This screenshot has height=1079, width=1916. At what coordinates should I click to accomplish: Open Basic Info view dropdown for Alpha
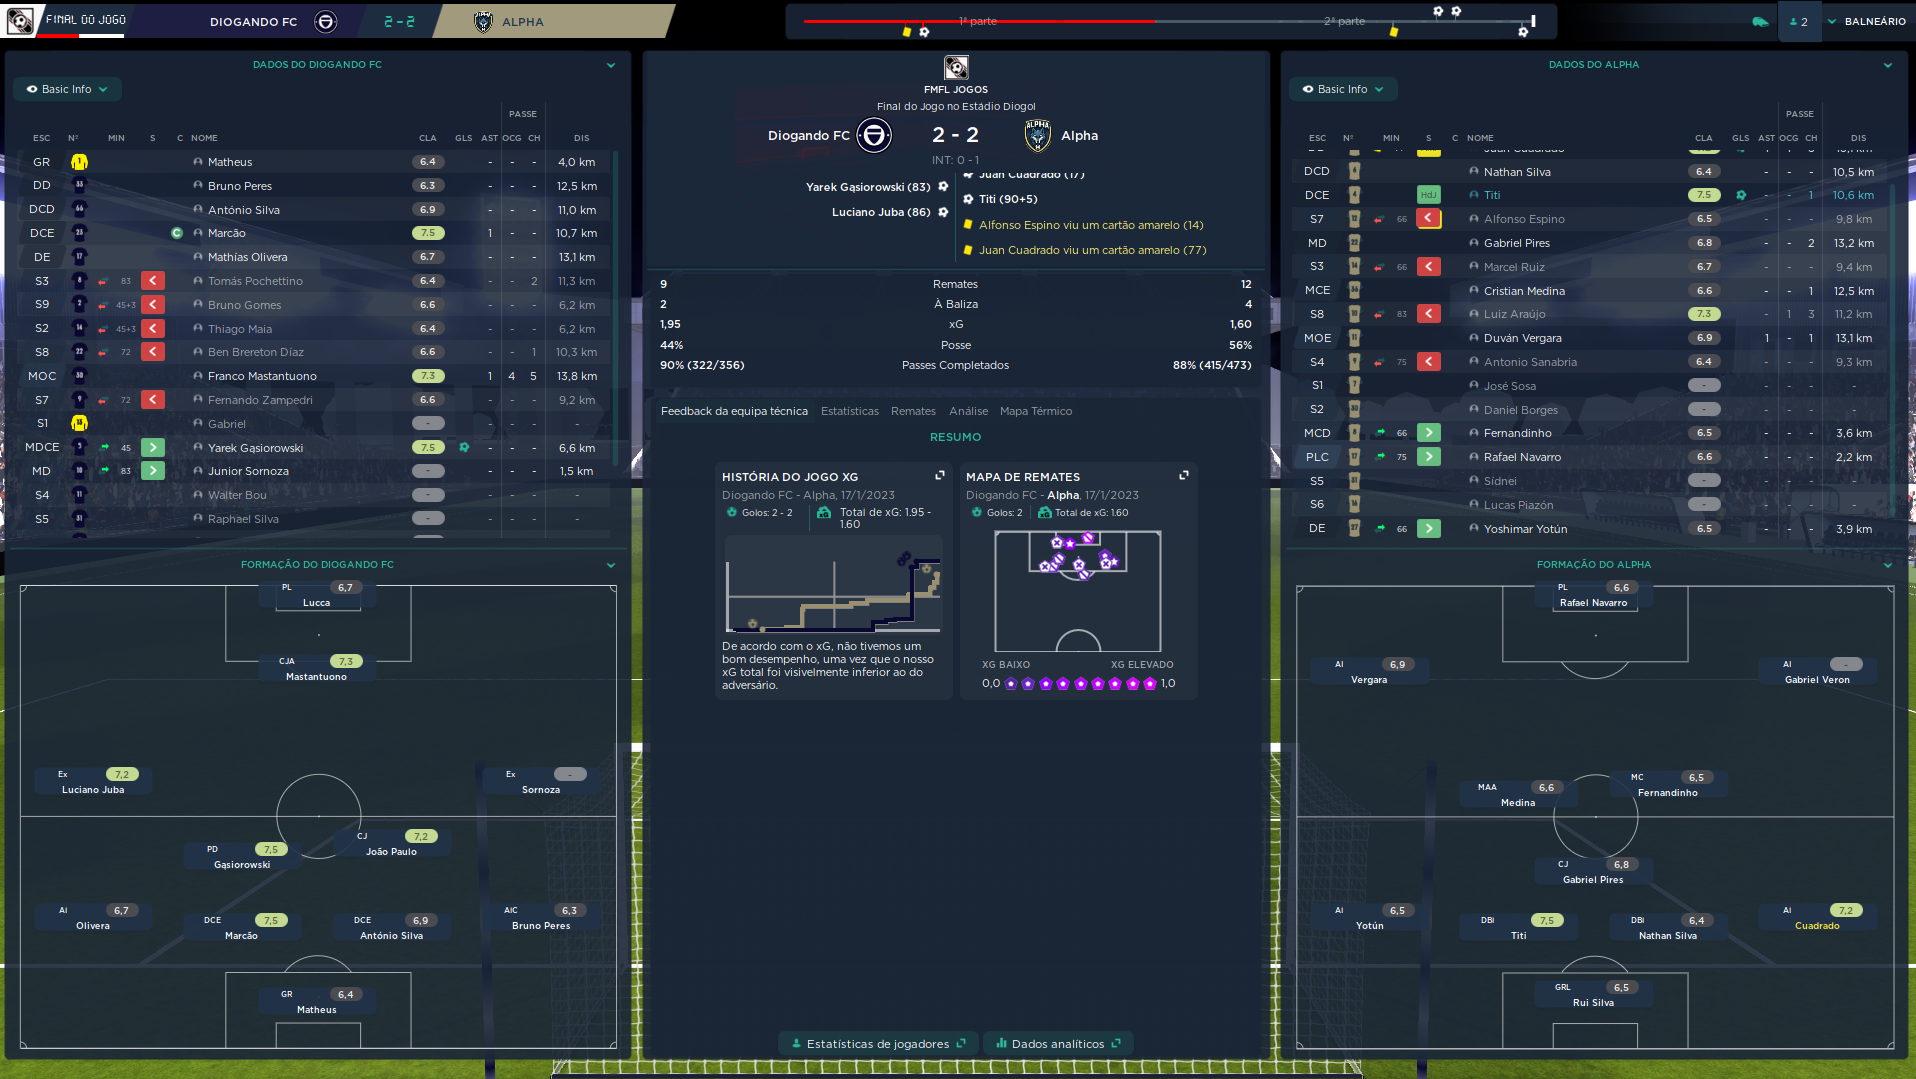pyautogui.click(x=1342, y=89)
